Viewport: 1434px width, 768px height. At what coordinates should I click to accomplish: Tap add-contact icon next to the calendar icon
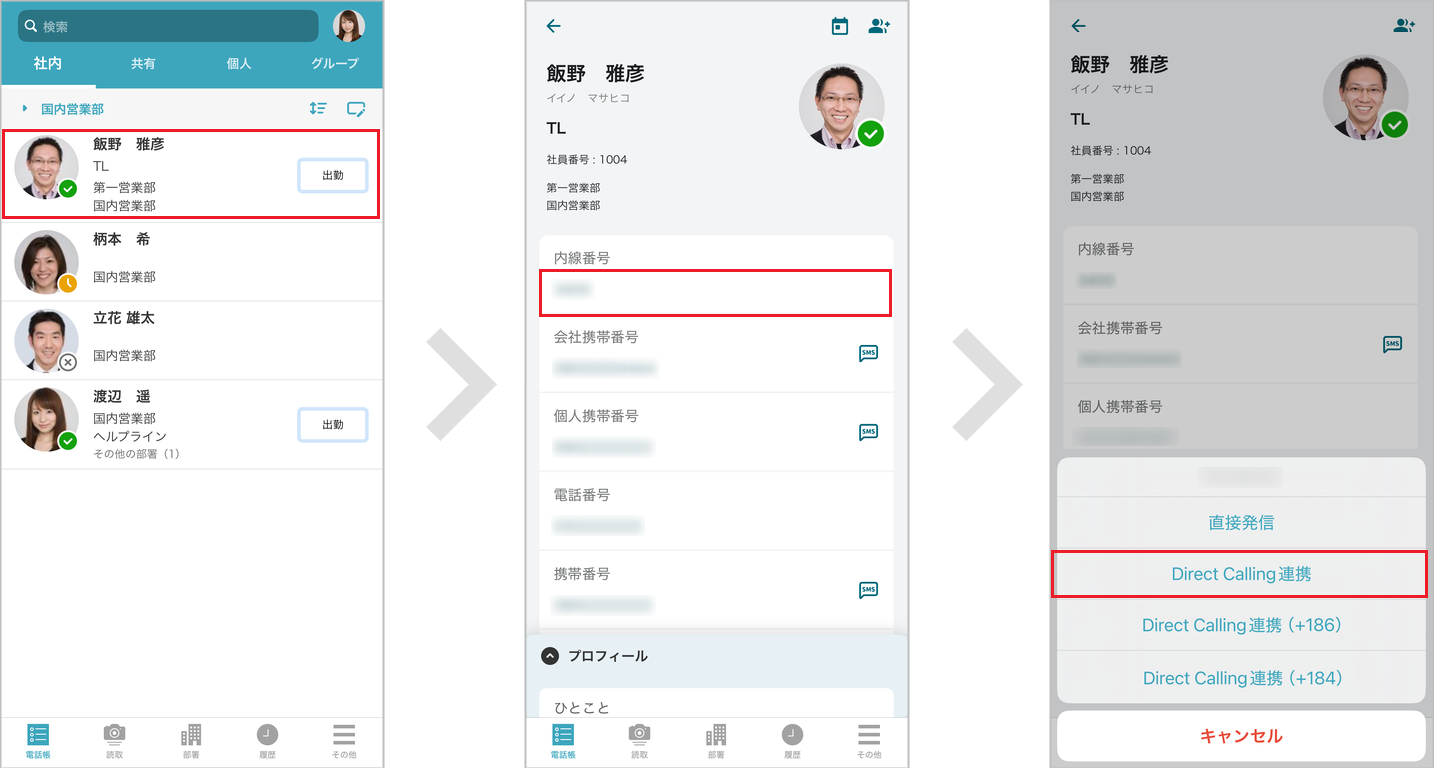tap(879, 26)
